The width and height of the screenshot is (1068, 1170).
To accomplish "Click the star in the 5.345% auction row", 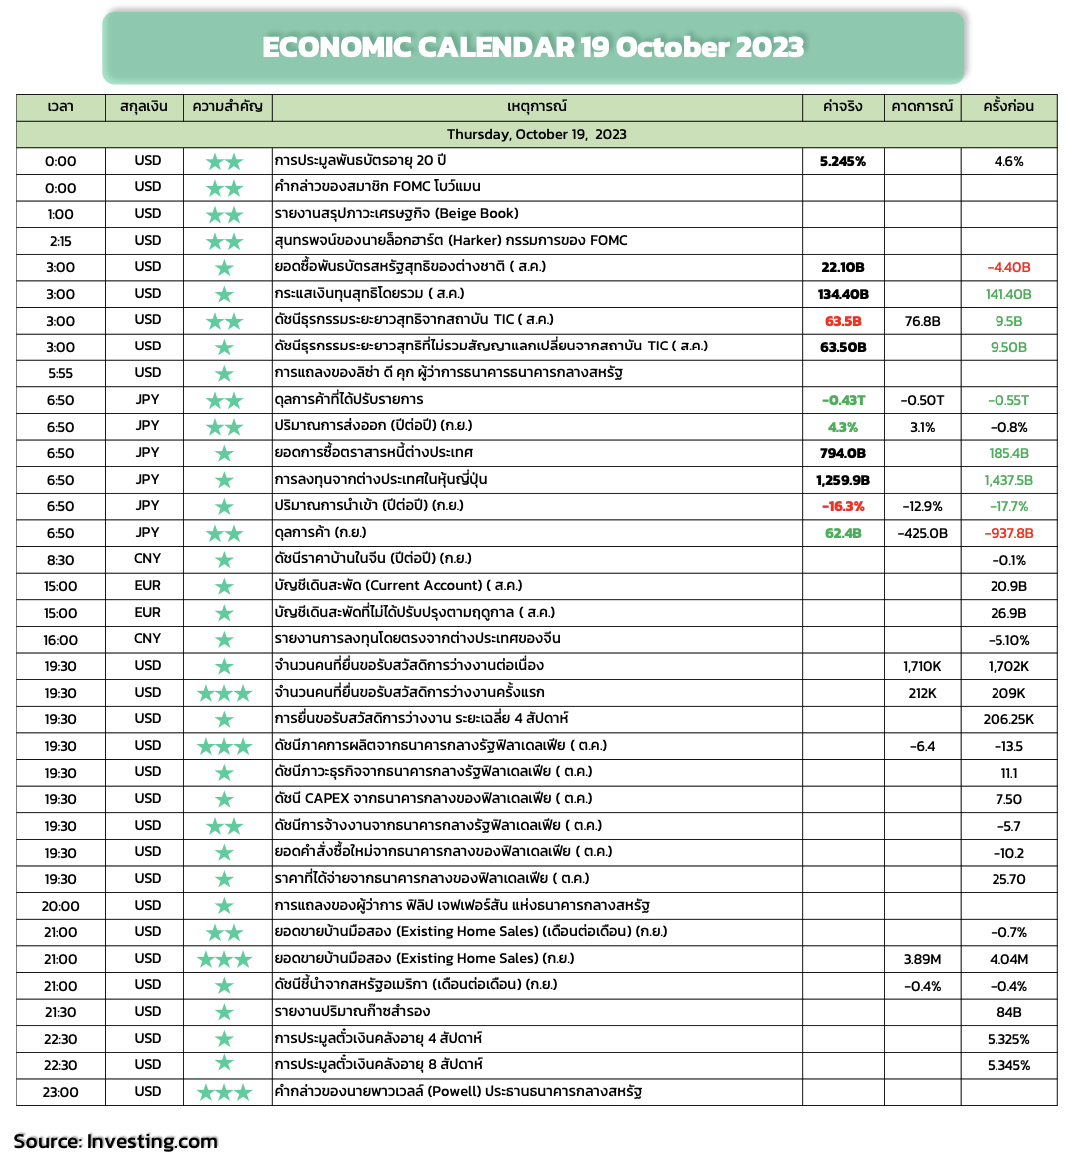I will tap(224, 1065).
